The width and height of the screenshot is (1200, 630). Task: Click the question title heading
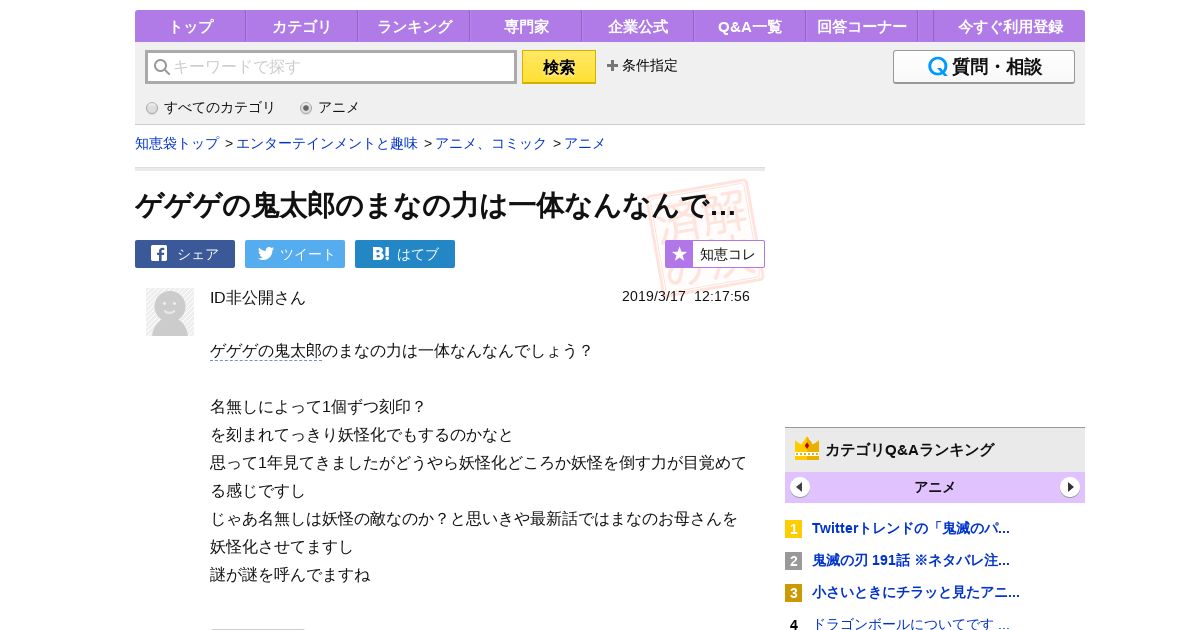coord(436,205)
